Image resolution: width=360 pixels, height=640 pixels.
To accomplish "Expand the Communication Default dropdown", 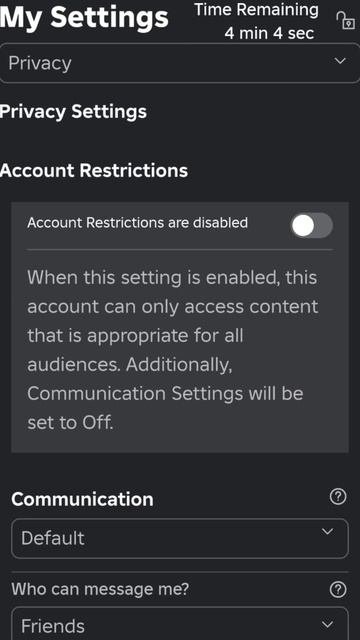I will (180, 538).
